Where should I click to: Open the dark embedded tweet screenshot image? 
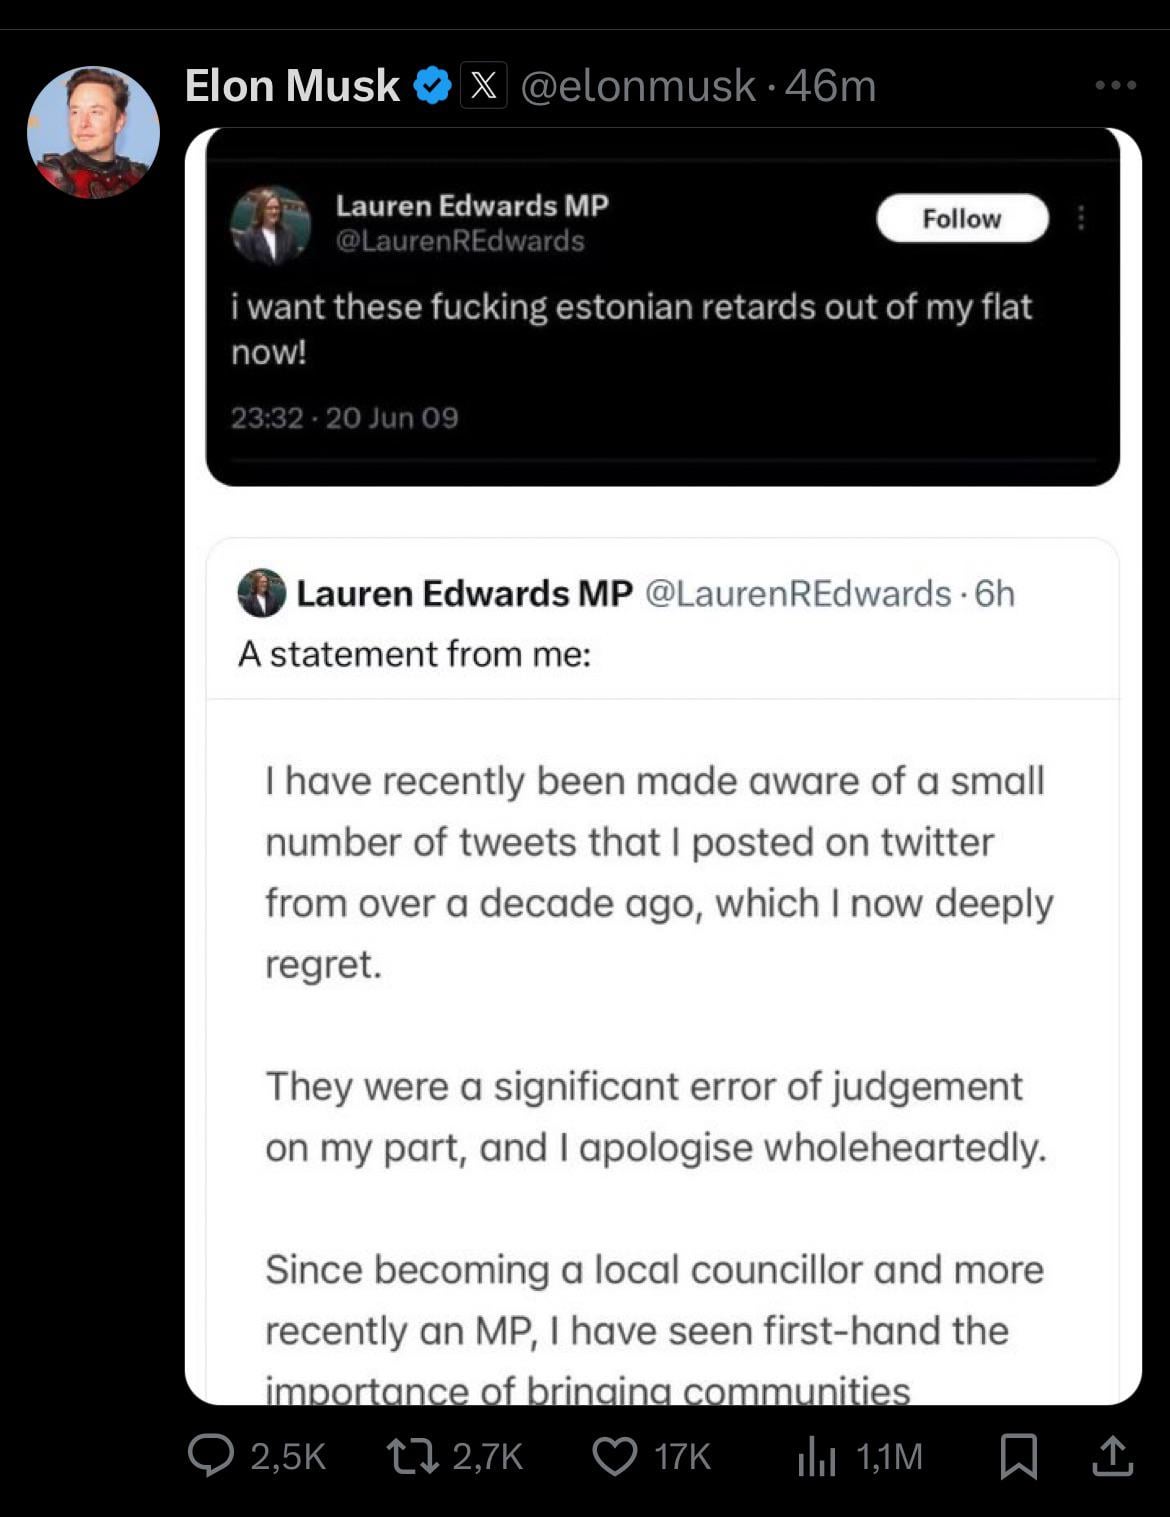click(x=662, y=307)
